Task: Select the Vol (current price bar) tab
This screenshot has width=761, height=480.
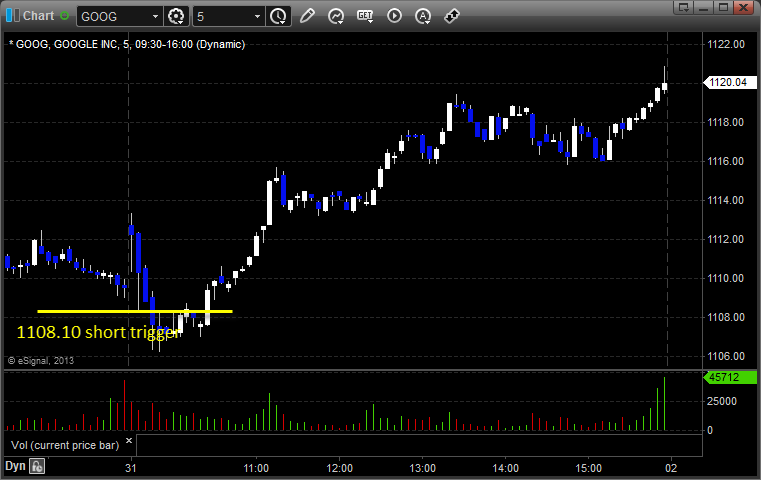Action: pos(65,445)
